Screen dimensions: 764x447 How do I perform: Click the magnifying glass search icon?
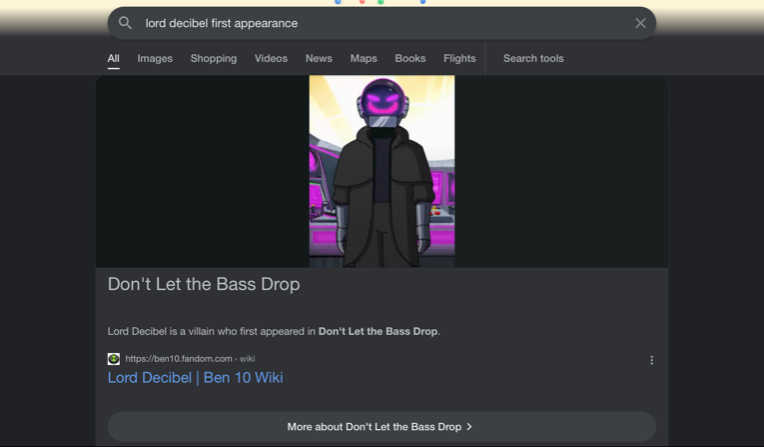125,23
